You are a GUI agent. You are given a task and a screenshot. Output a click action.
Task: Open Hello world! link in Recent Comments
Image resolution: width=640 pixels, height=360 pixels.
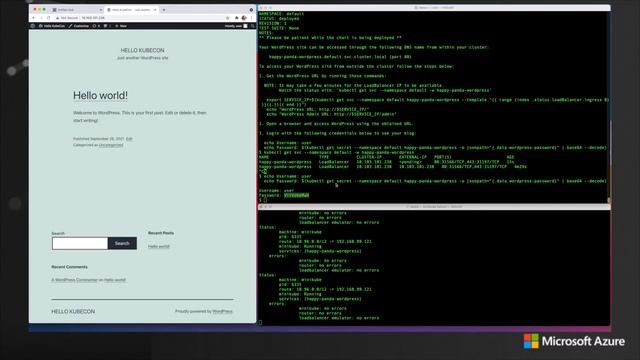click(x=115, y=280)
